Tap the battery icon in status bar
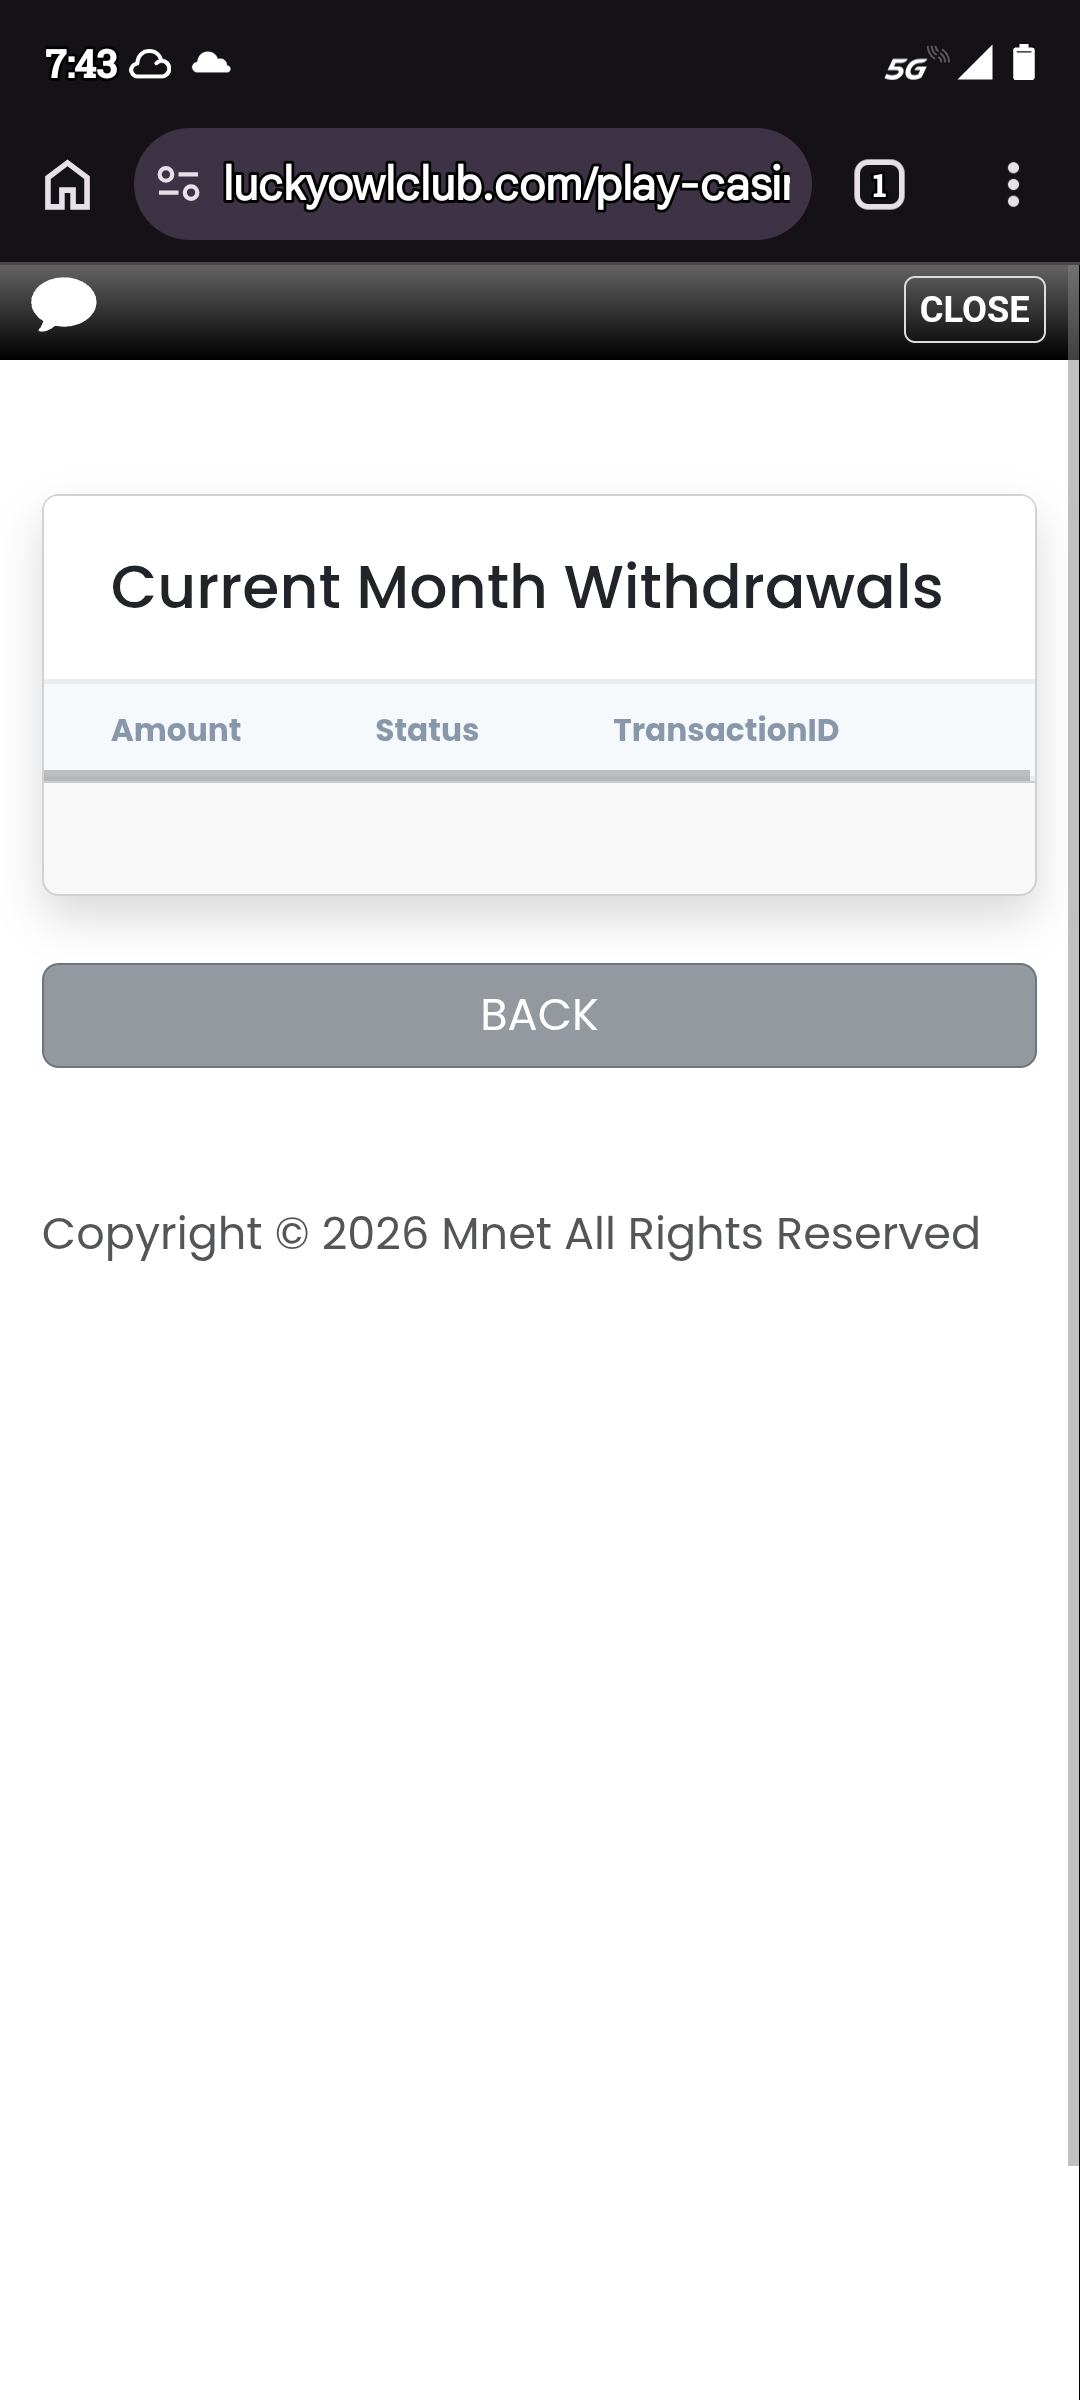1080x2400 pixels. (1023, 63)
